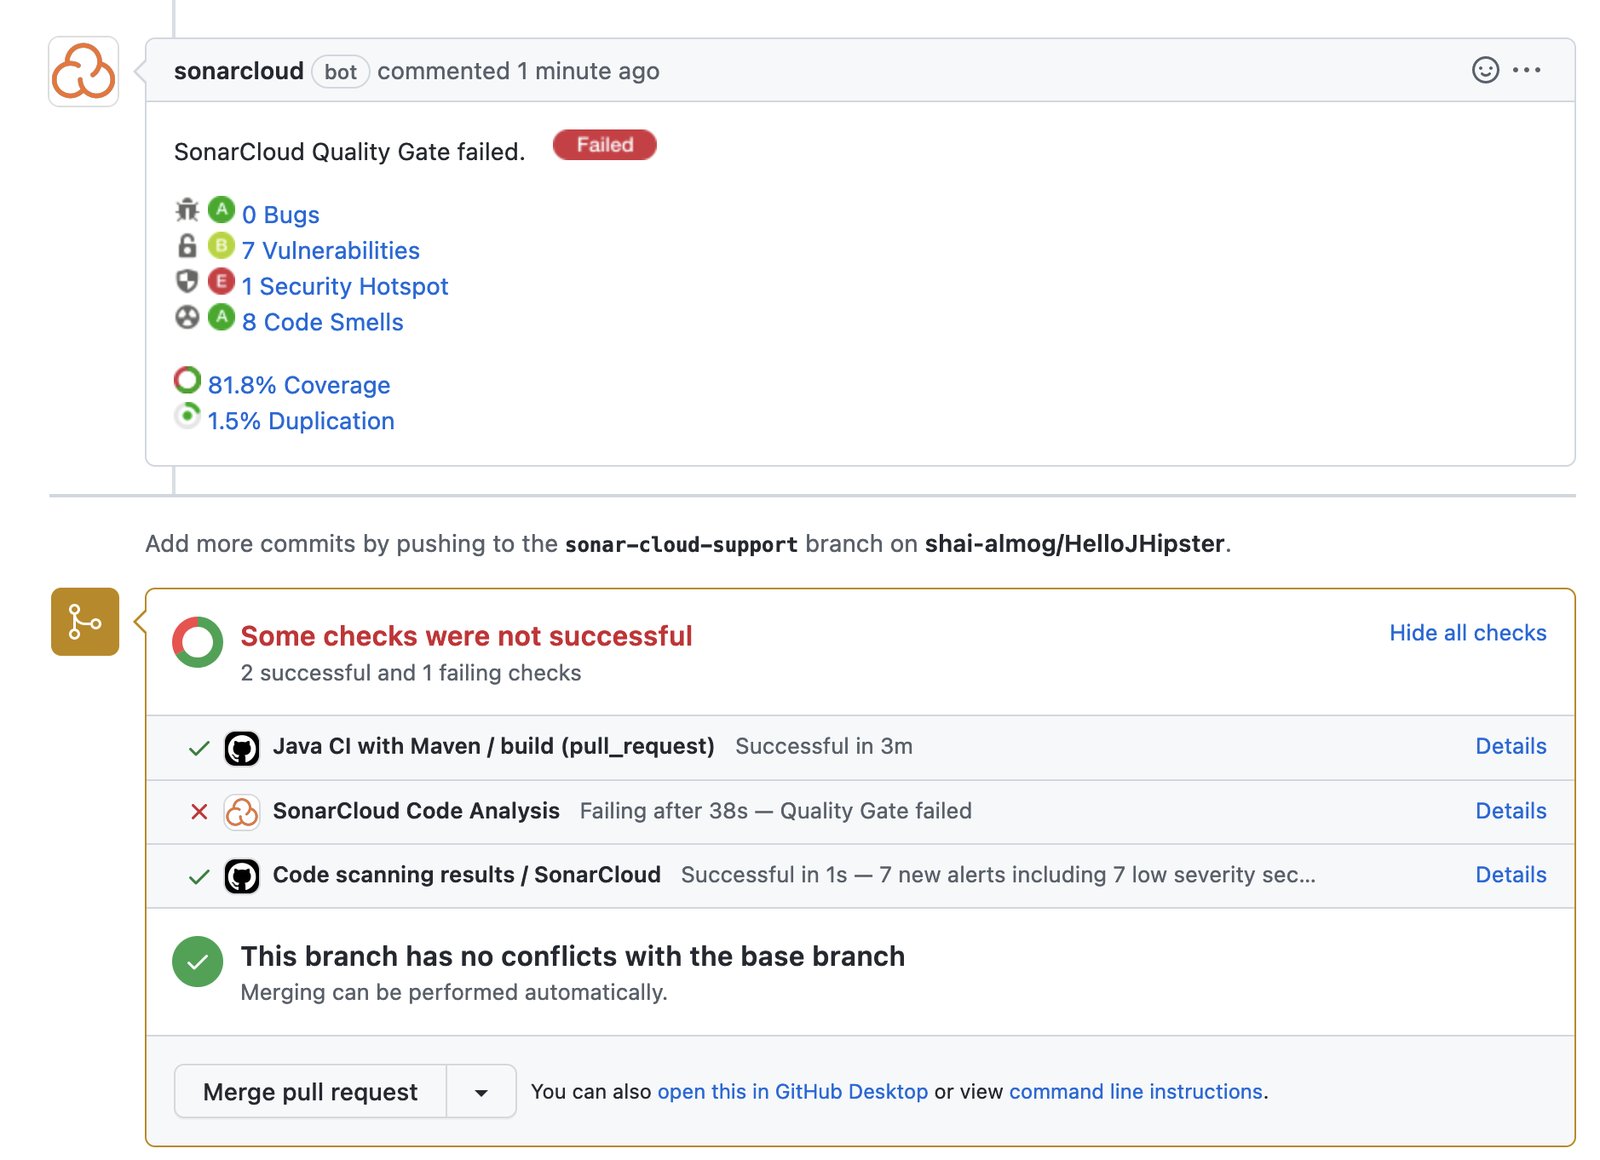Image resolution: width=1600 pixels, height=1160 pixels.
Task: Click the sonar-cloud-support branch name
Action: pos(681,544)
